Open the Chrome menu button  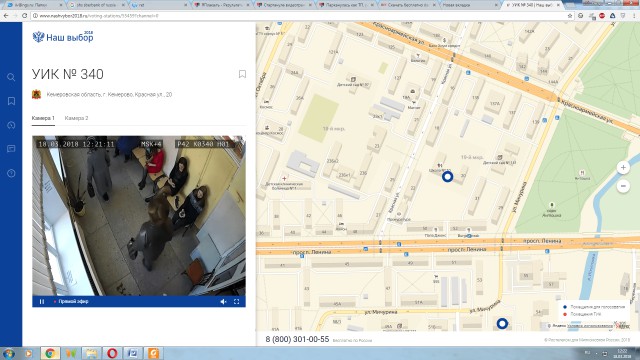pos(634,16)
